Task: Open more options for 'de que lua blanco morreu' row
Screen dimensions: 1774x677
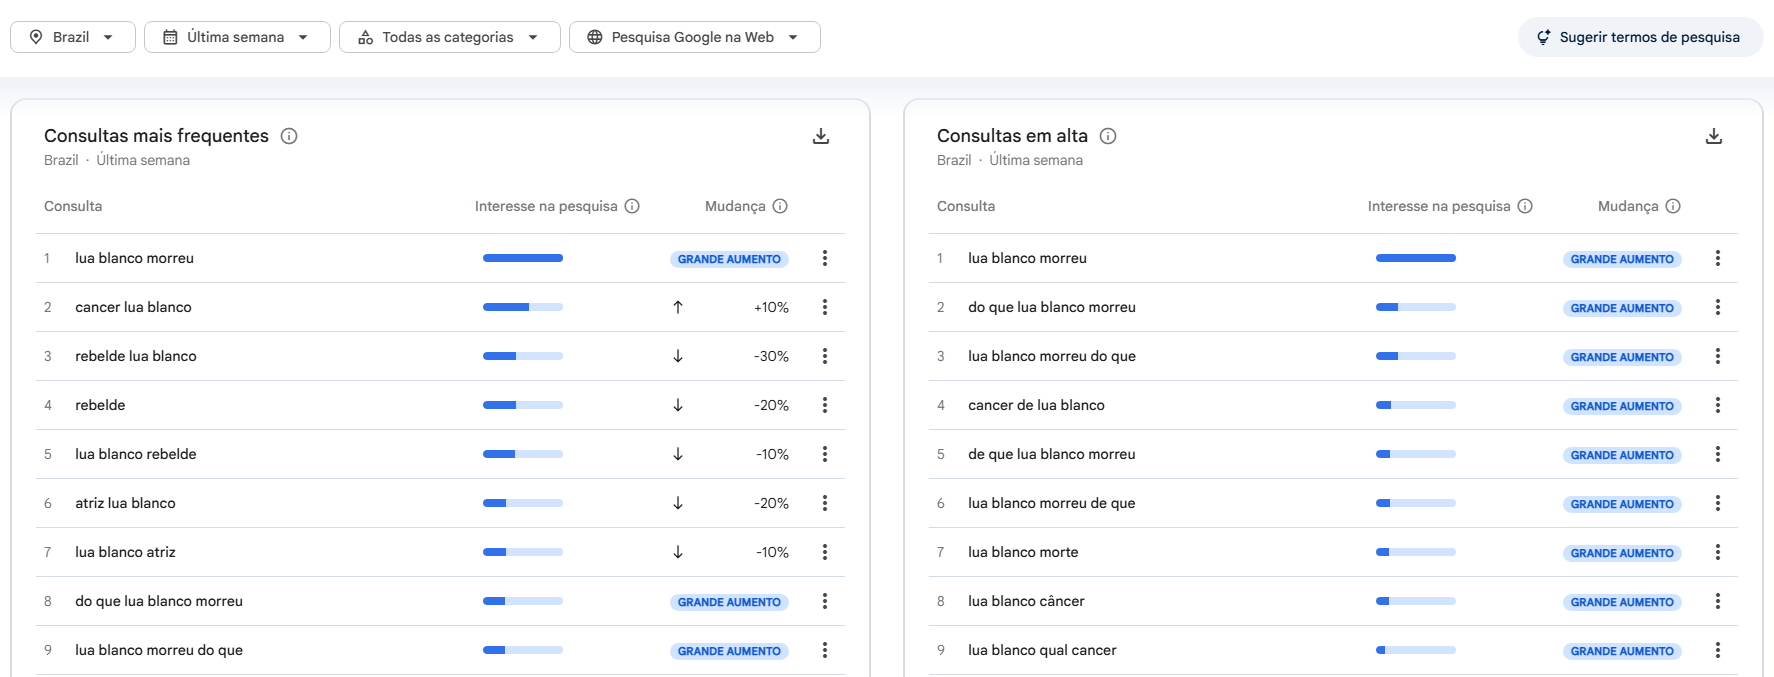Action: pyautogui.click(x=1718, y=454)
